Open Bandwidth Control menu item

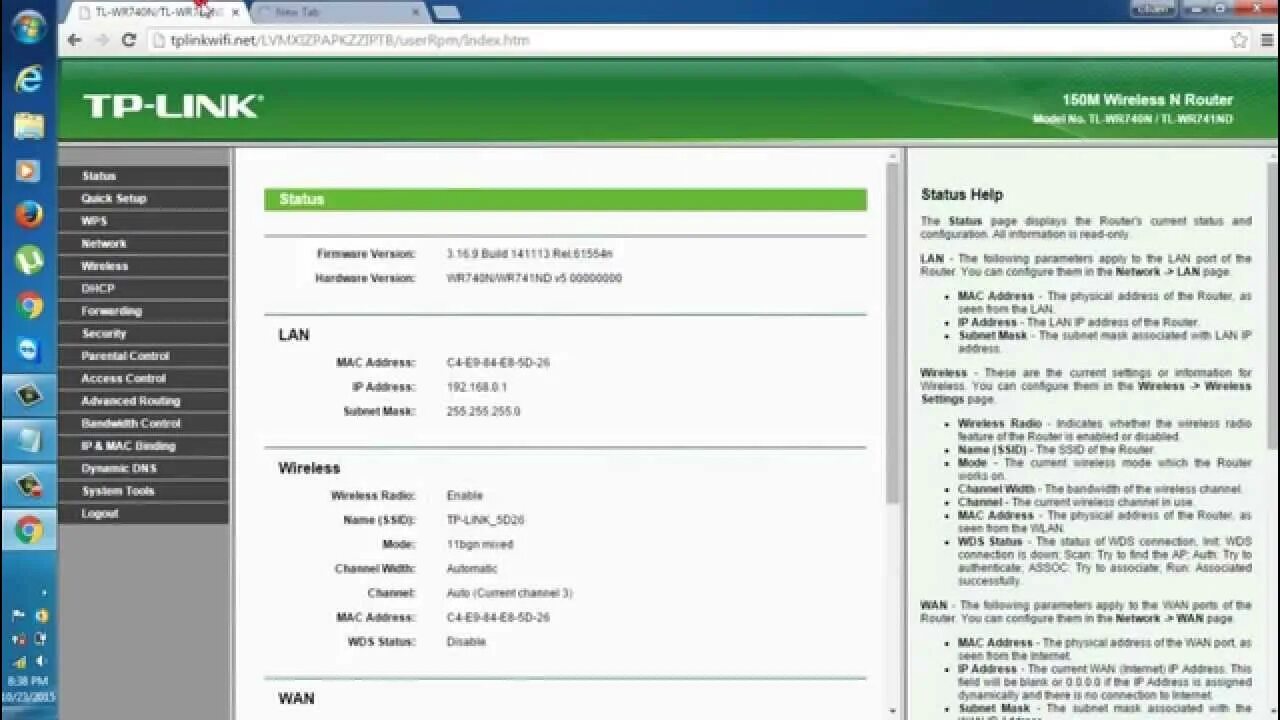click(x=143, y=424)
